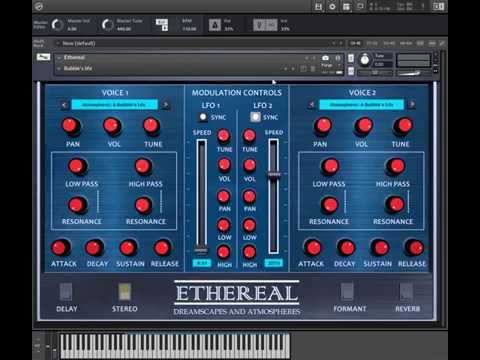Open the Voice 1 sample selection dropdown
The width and height of the screenshot is (480, 360).
click(114, 105)
